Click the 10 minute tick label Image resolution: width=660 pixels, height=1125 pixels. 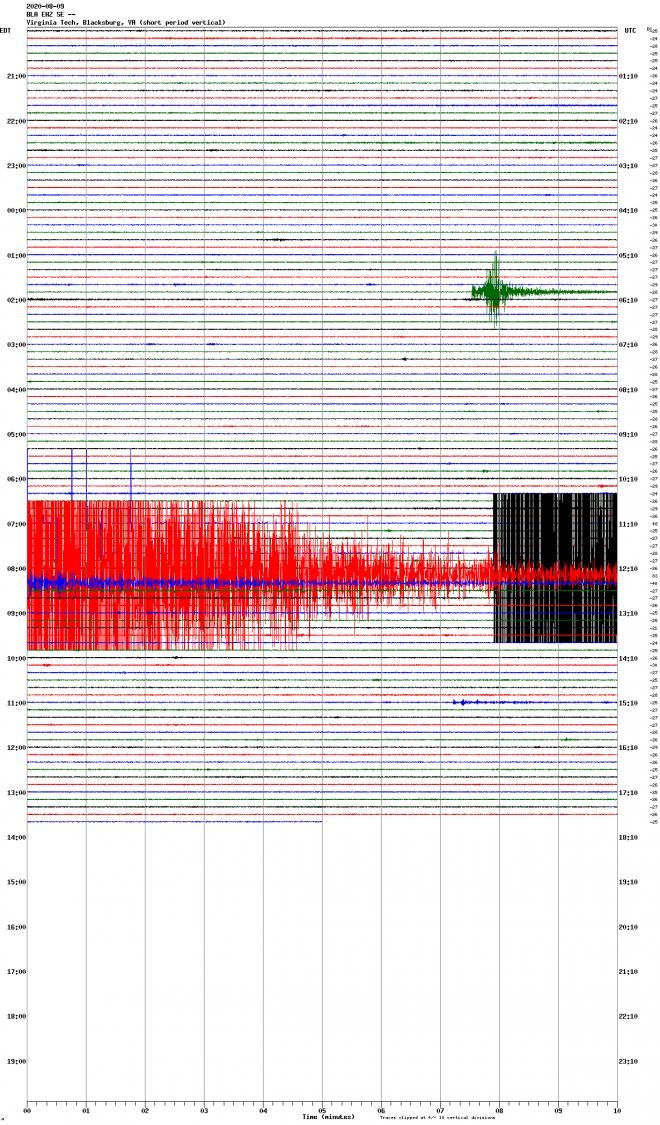[x=616, y=1110]
